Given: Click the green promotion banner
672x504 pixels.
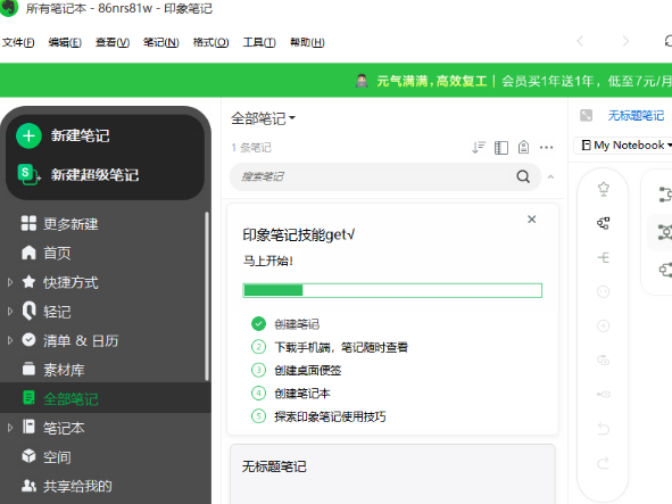Looking at the screenshot, I should coord(336,80).
